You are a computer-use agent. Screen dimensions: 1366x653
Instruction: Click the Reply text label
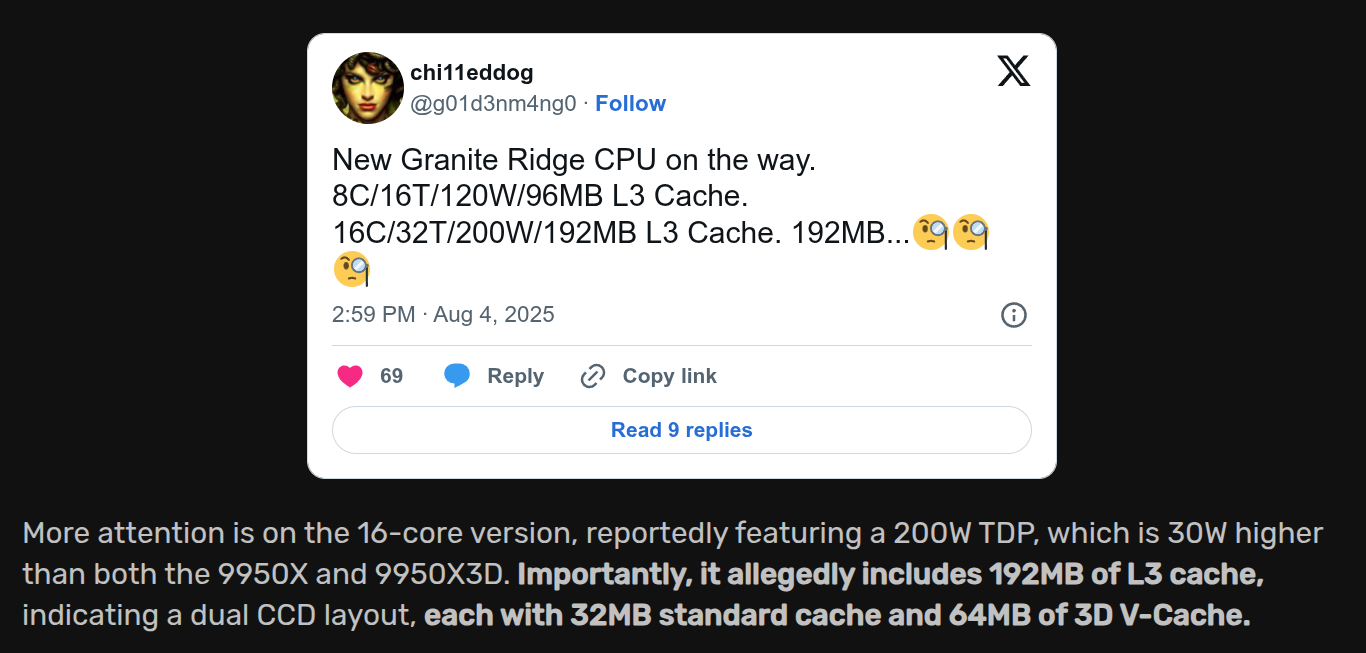click(x=515, y=376)
